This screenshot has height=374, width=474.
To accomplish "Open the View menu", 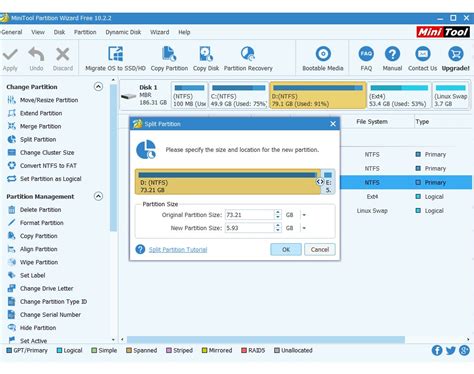I will 38,32.
